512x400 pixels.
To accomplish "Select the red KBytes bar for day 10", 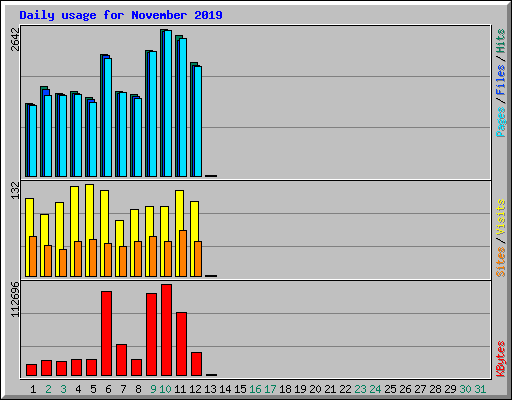I will [x=166, y=330].
